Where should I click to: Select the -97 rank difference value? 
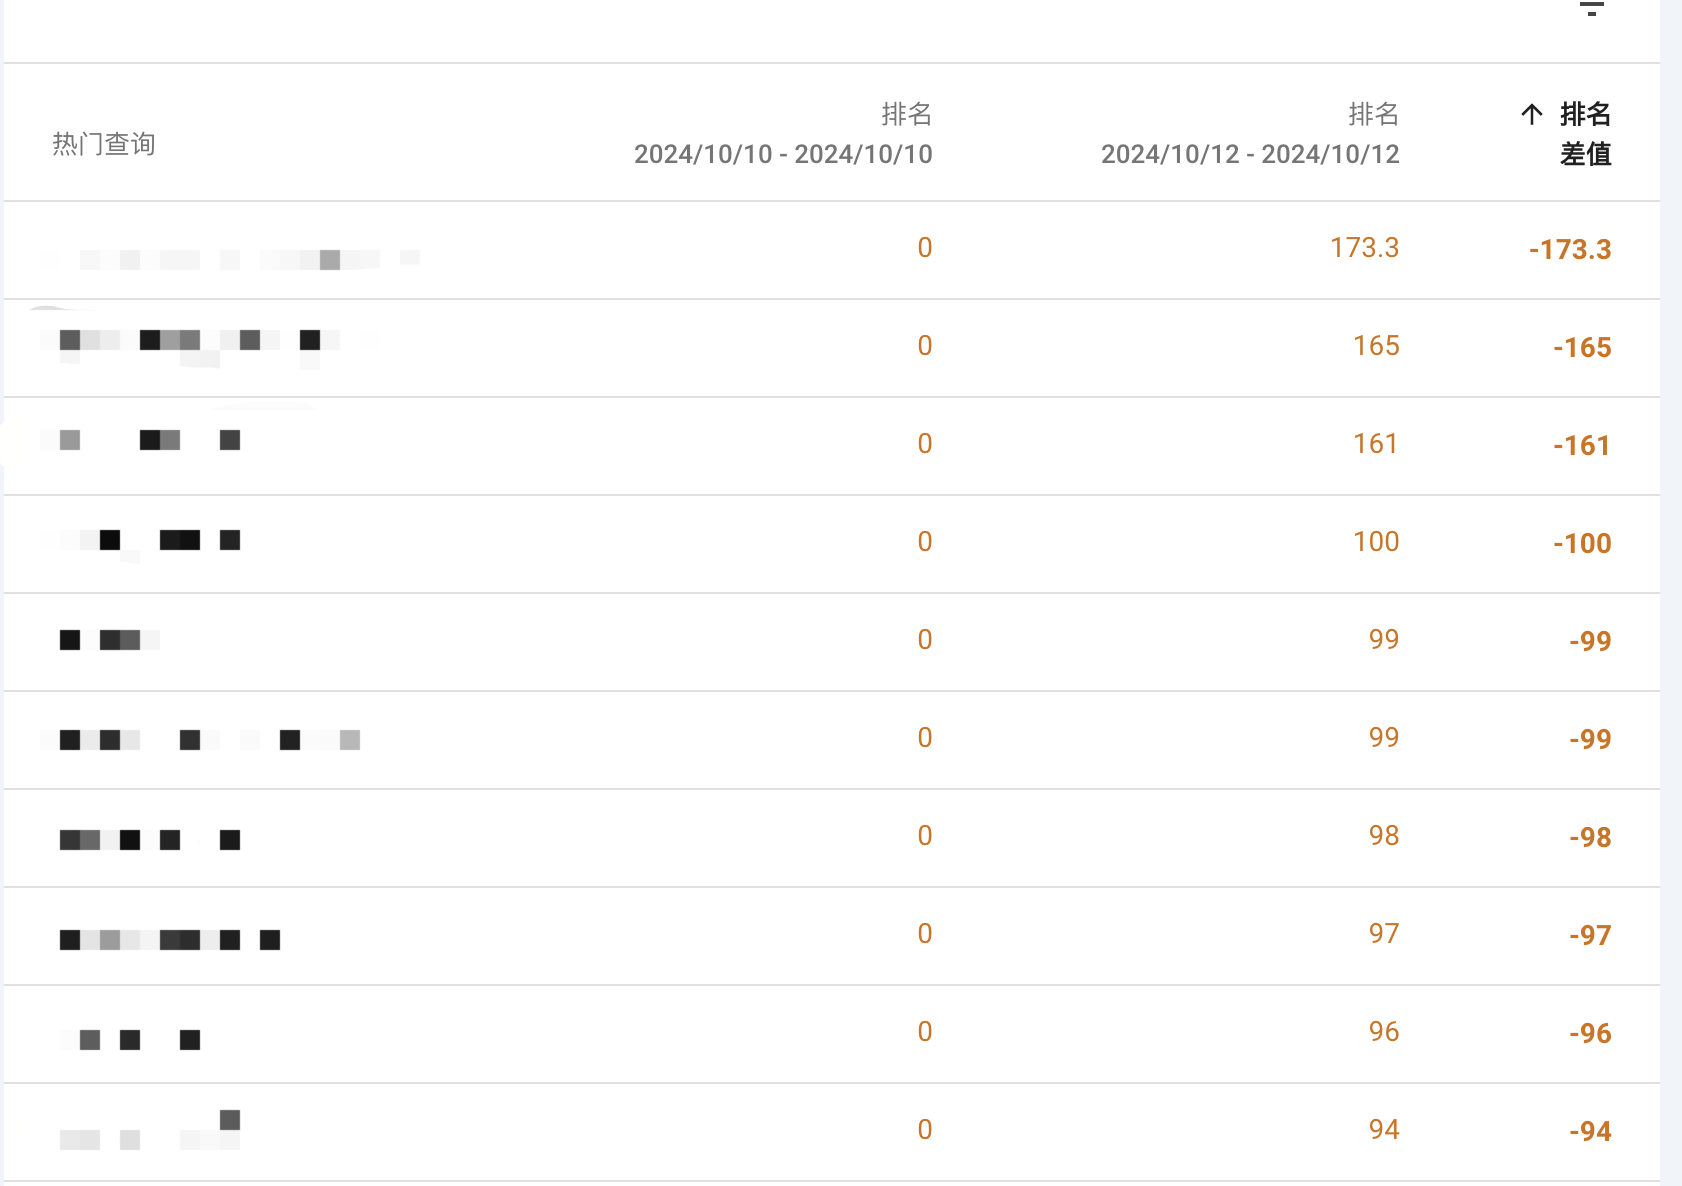[x=1590, y=935]
